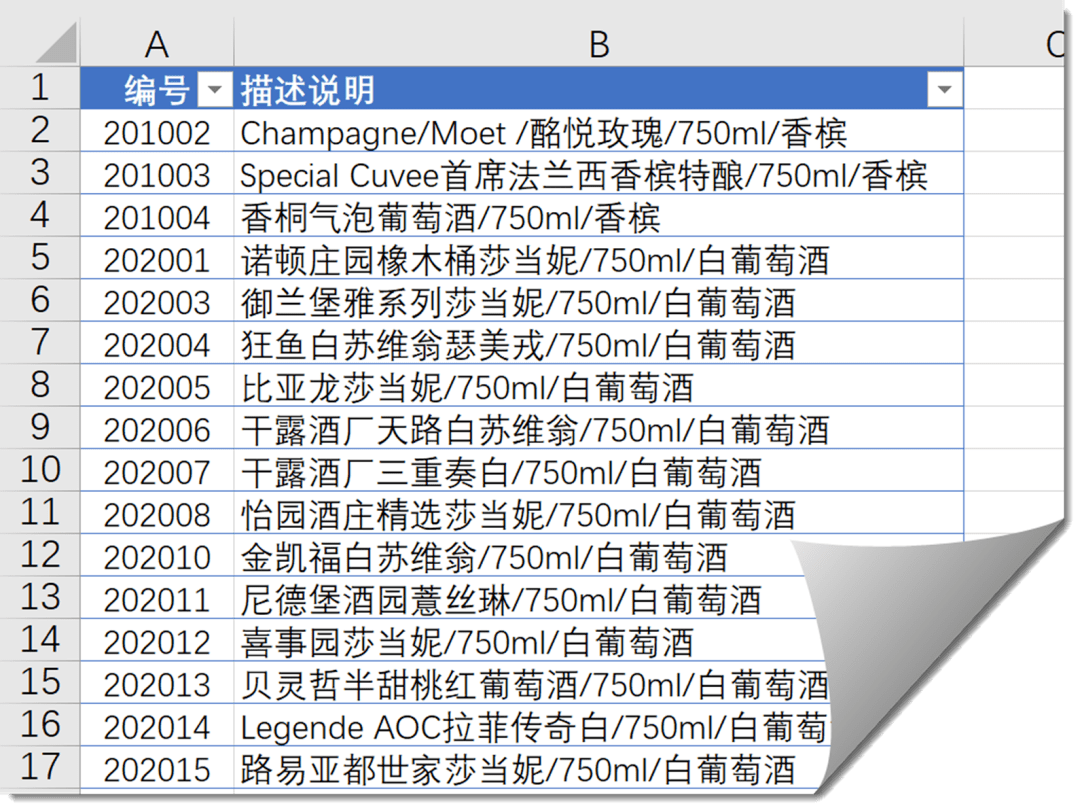Click cell containing 202013

[x=157, y=684]
